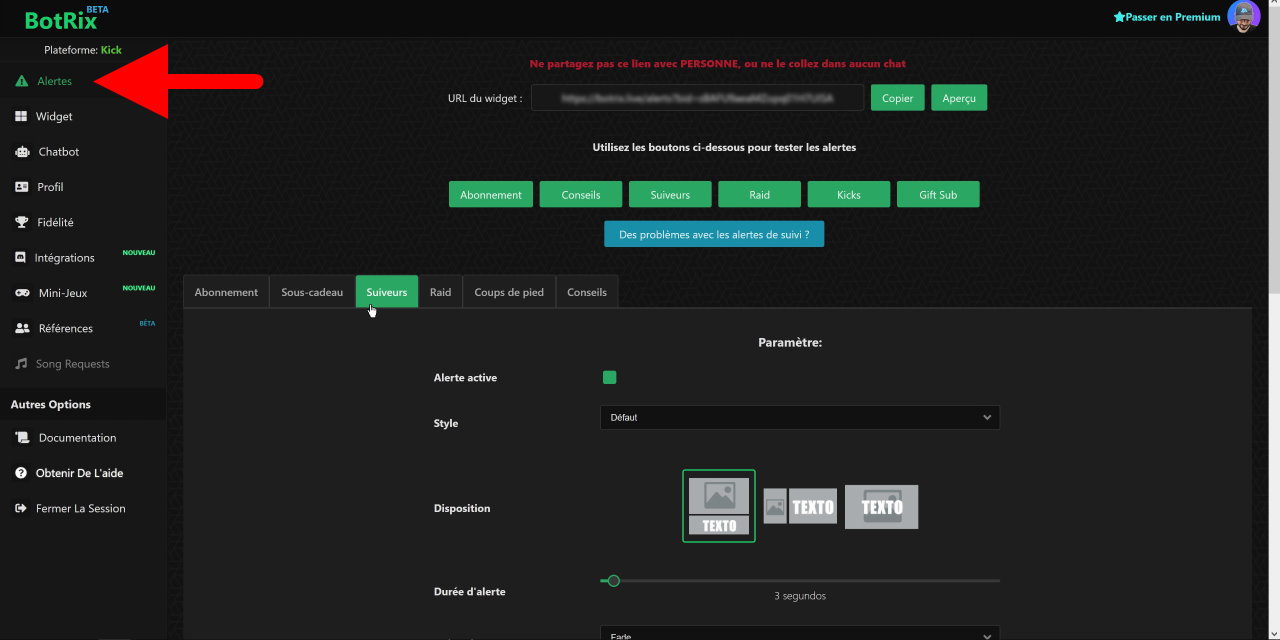Click the Song Requests music note icon
This screenshot has width=1280, height=640.
click(x=21, y=364)
